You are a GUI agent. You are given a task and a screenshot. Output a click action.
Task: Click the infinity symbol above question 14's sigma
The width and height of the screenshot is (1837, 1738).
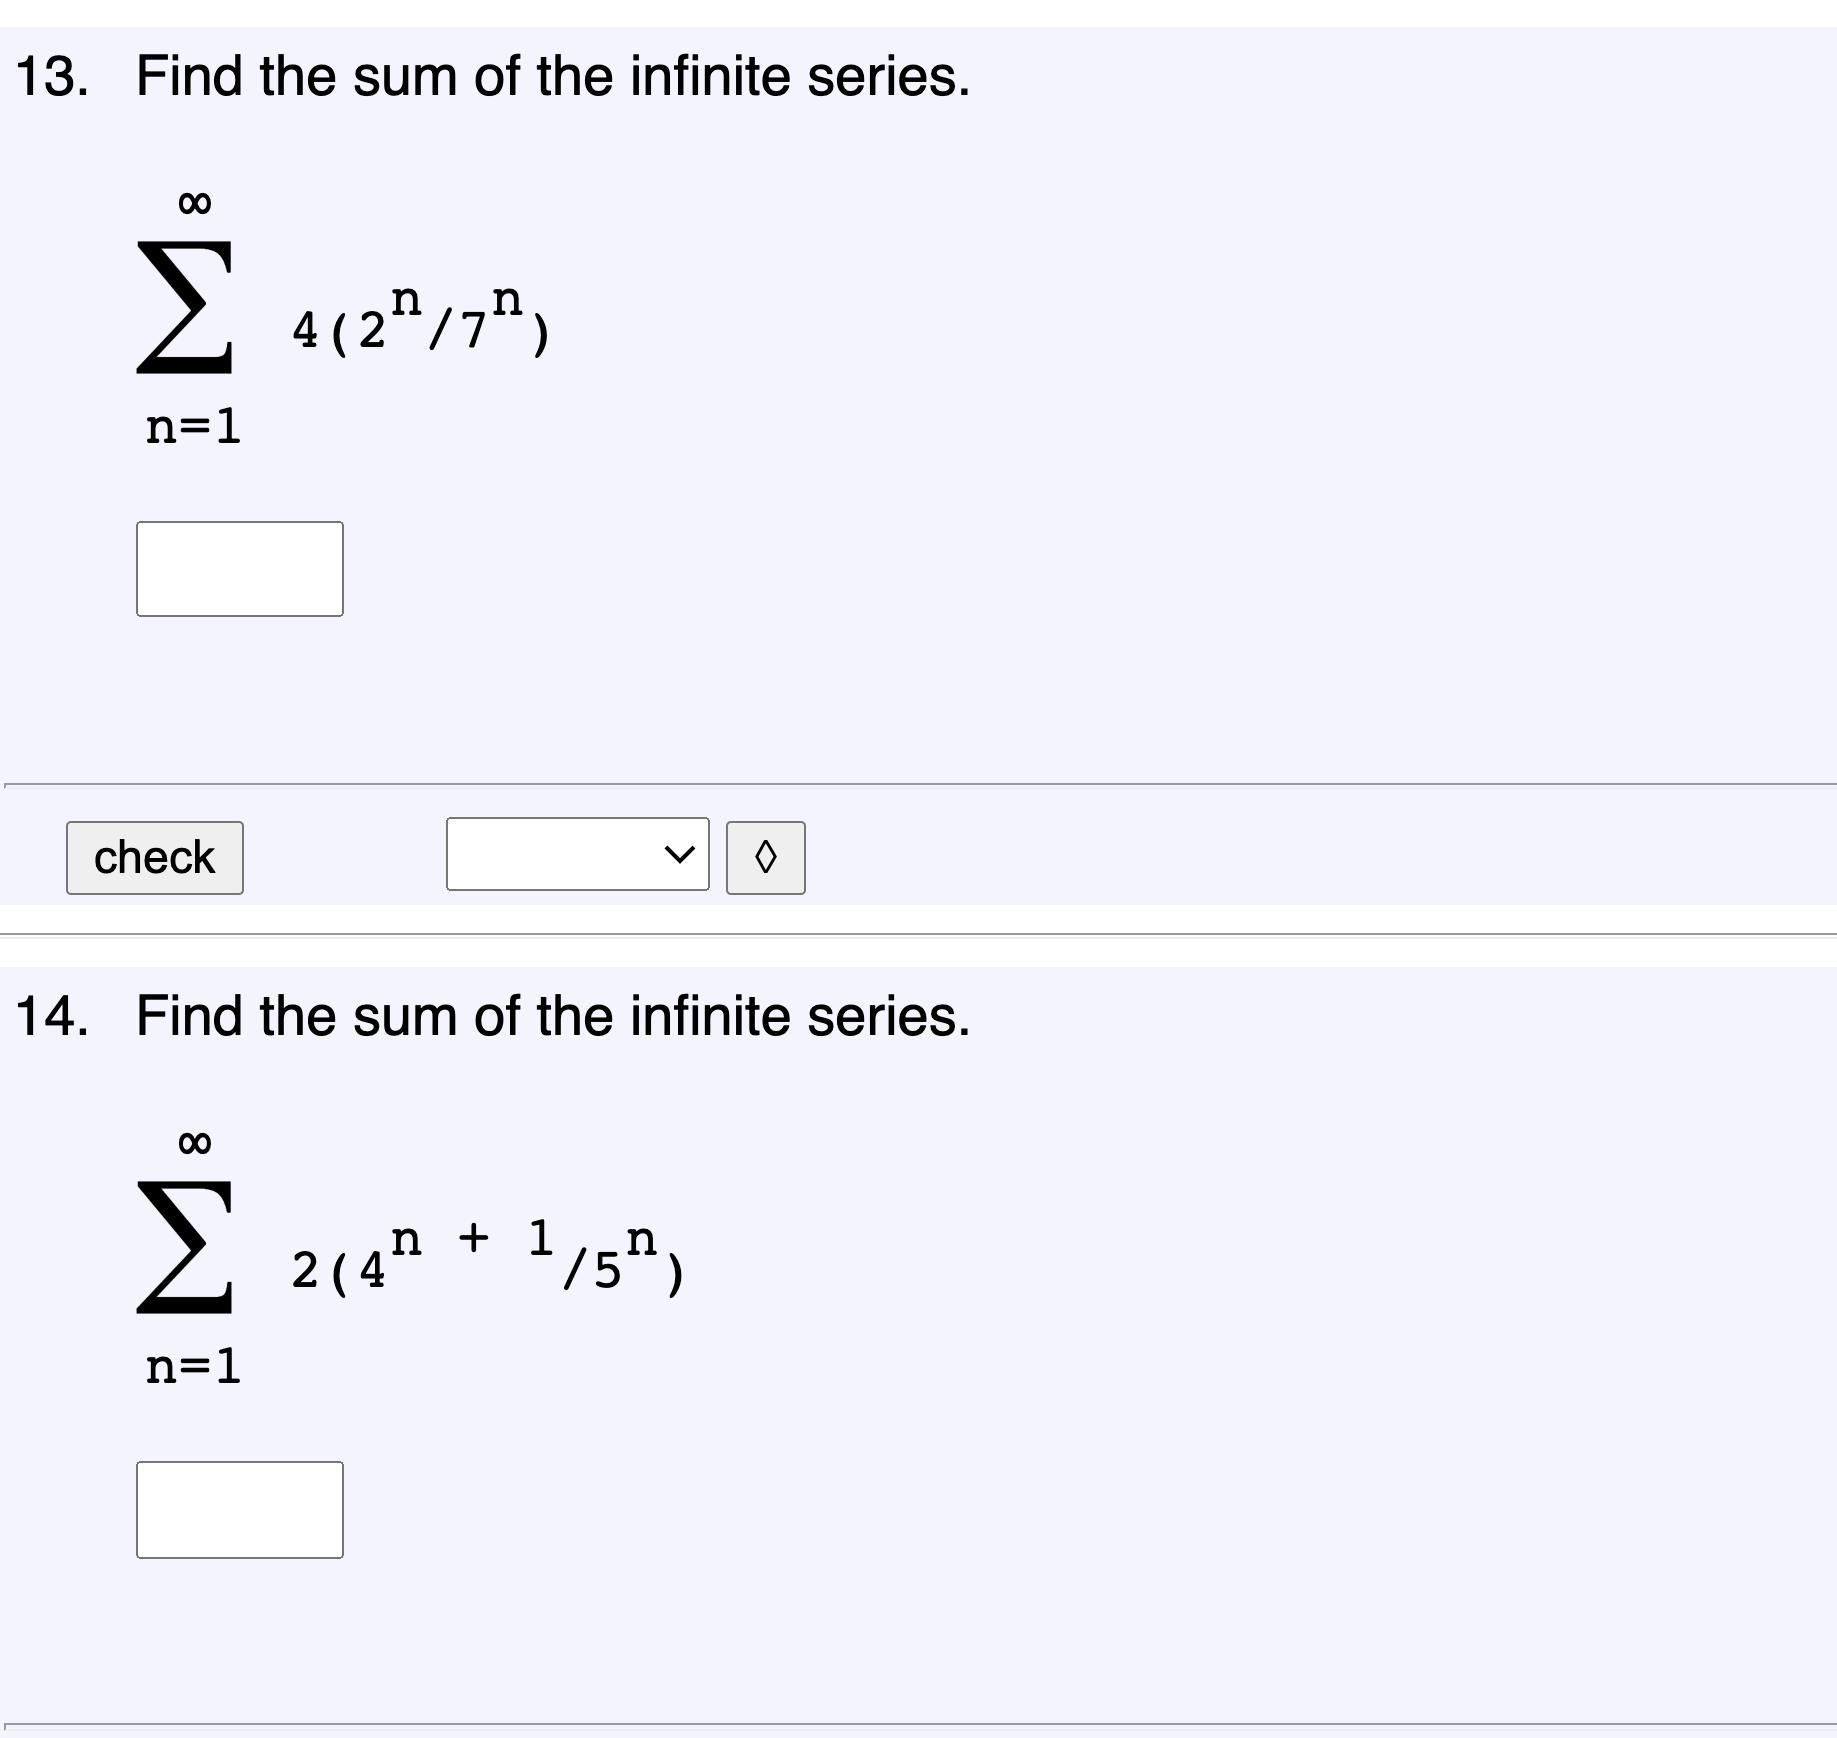(194, 1142)
